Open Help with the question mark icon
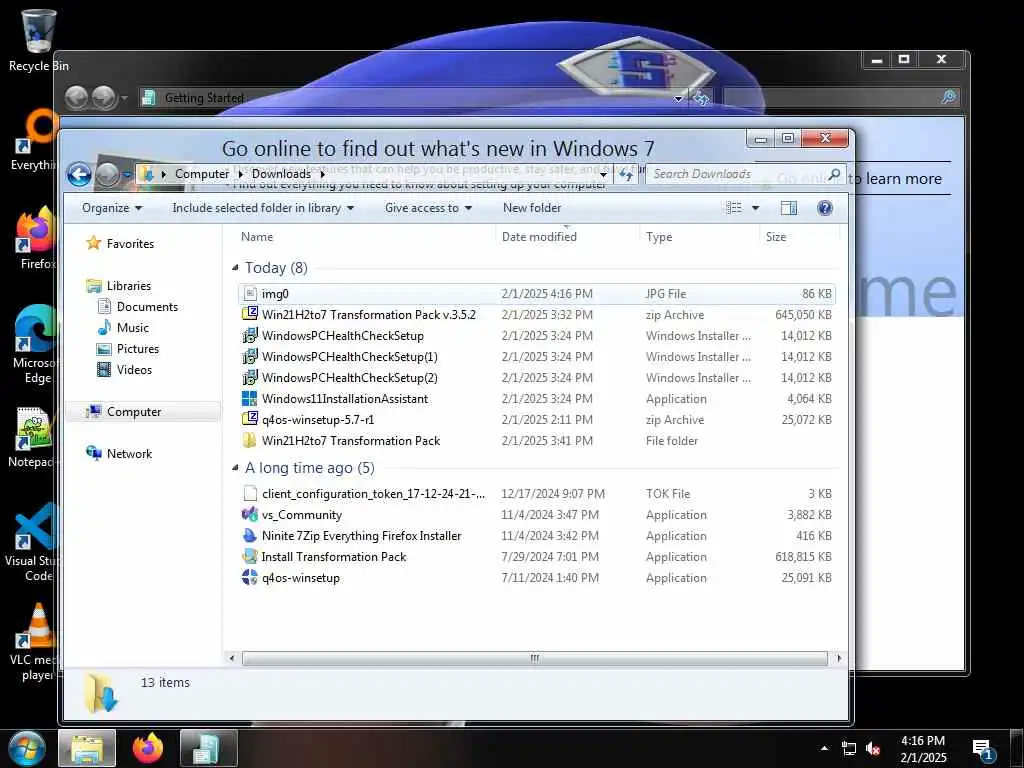Screen dimensions: 1024x768 [x=825, y=208]
